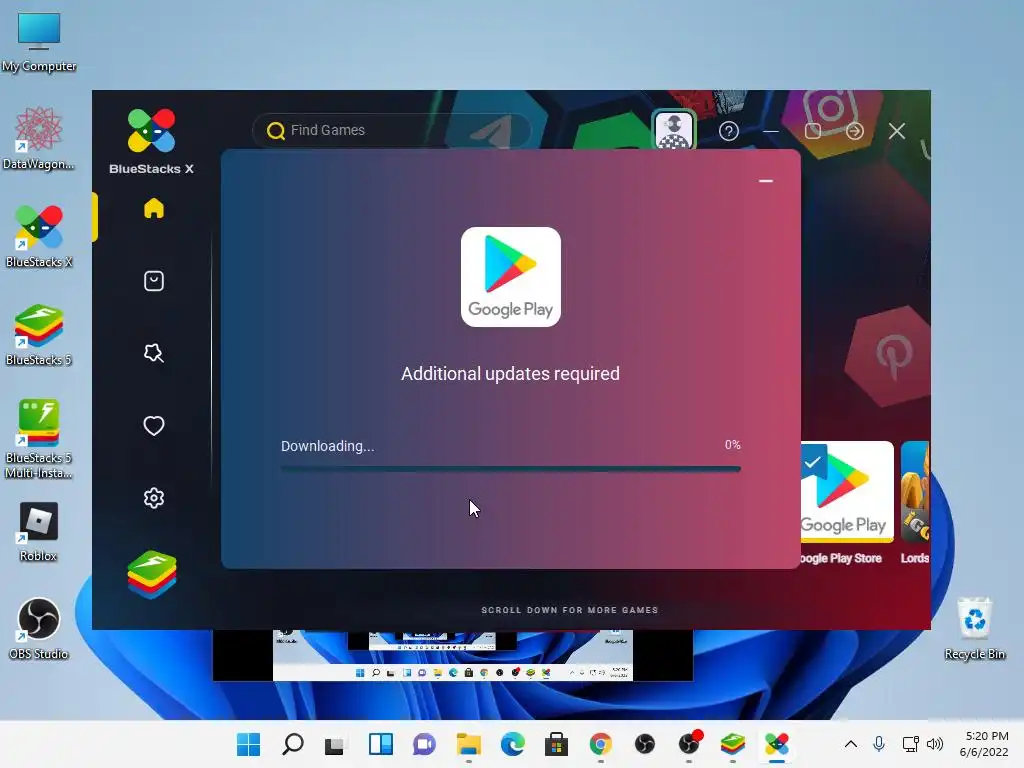Image resolution: width=1024 pixels, height=768 pixels.
Task: Open My Computer desktop icon
Action: pos(39,42)
